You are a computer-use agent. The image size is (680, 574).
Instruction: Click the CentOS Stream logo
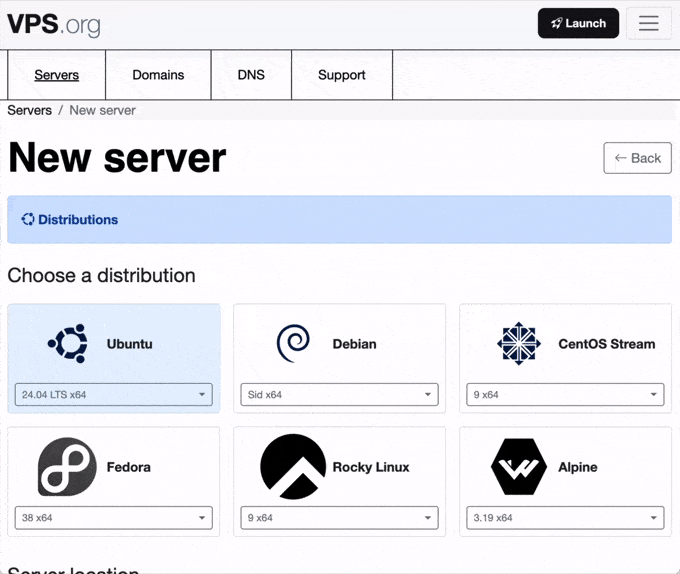click(519, 343)
